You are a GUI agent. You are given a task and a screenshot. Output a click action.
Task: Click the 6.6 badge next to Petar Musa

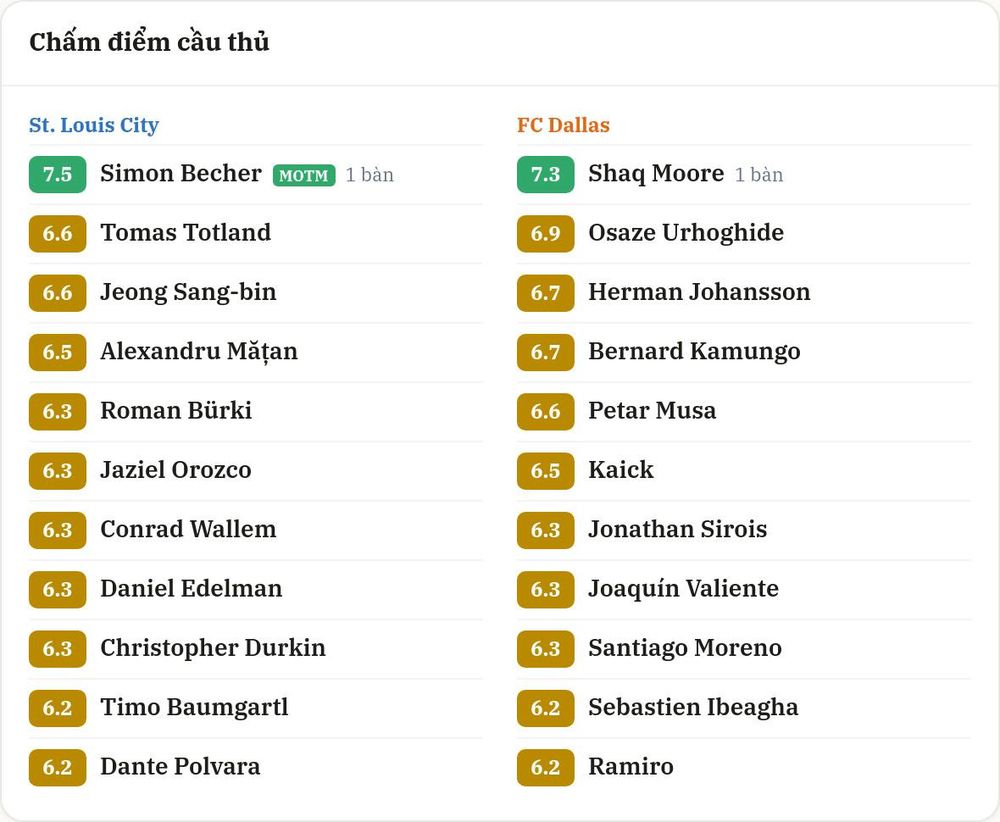(x=545, y=411)
